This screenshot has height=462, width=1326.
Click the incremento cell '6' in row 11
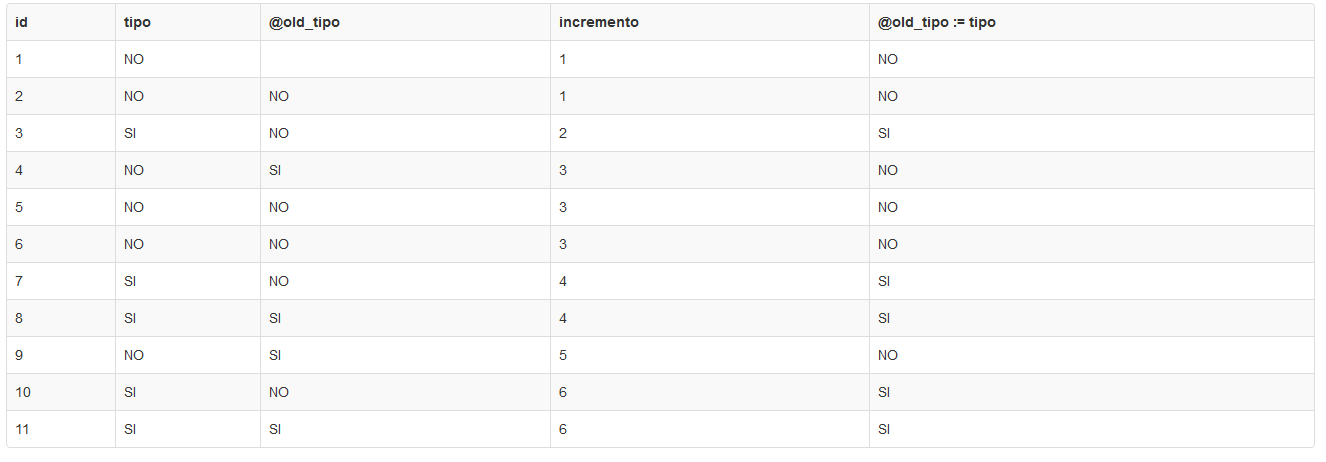click(710, 429)
